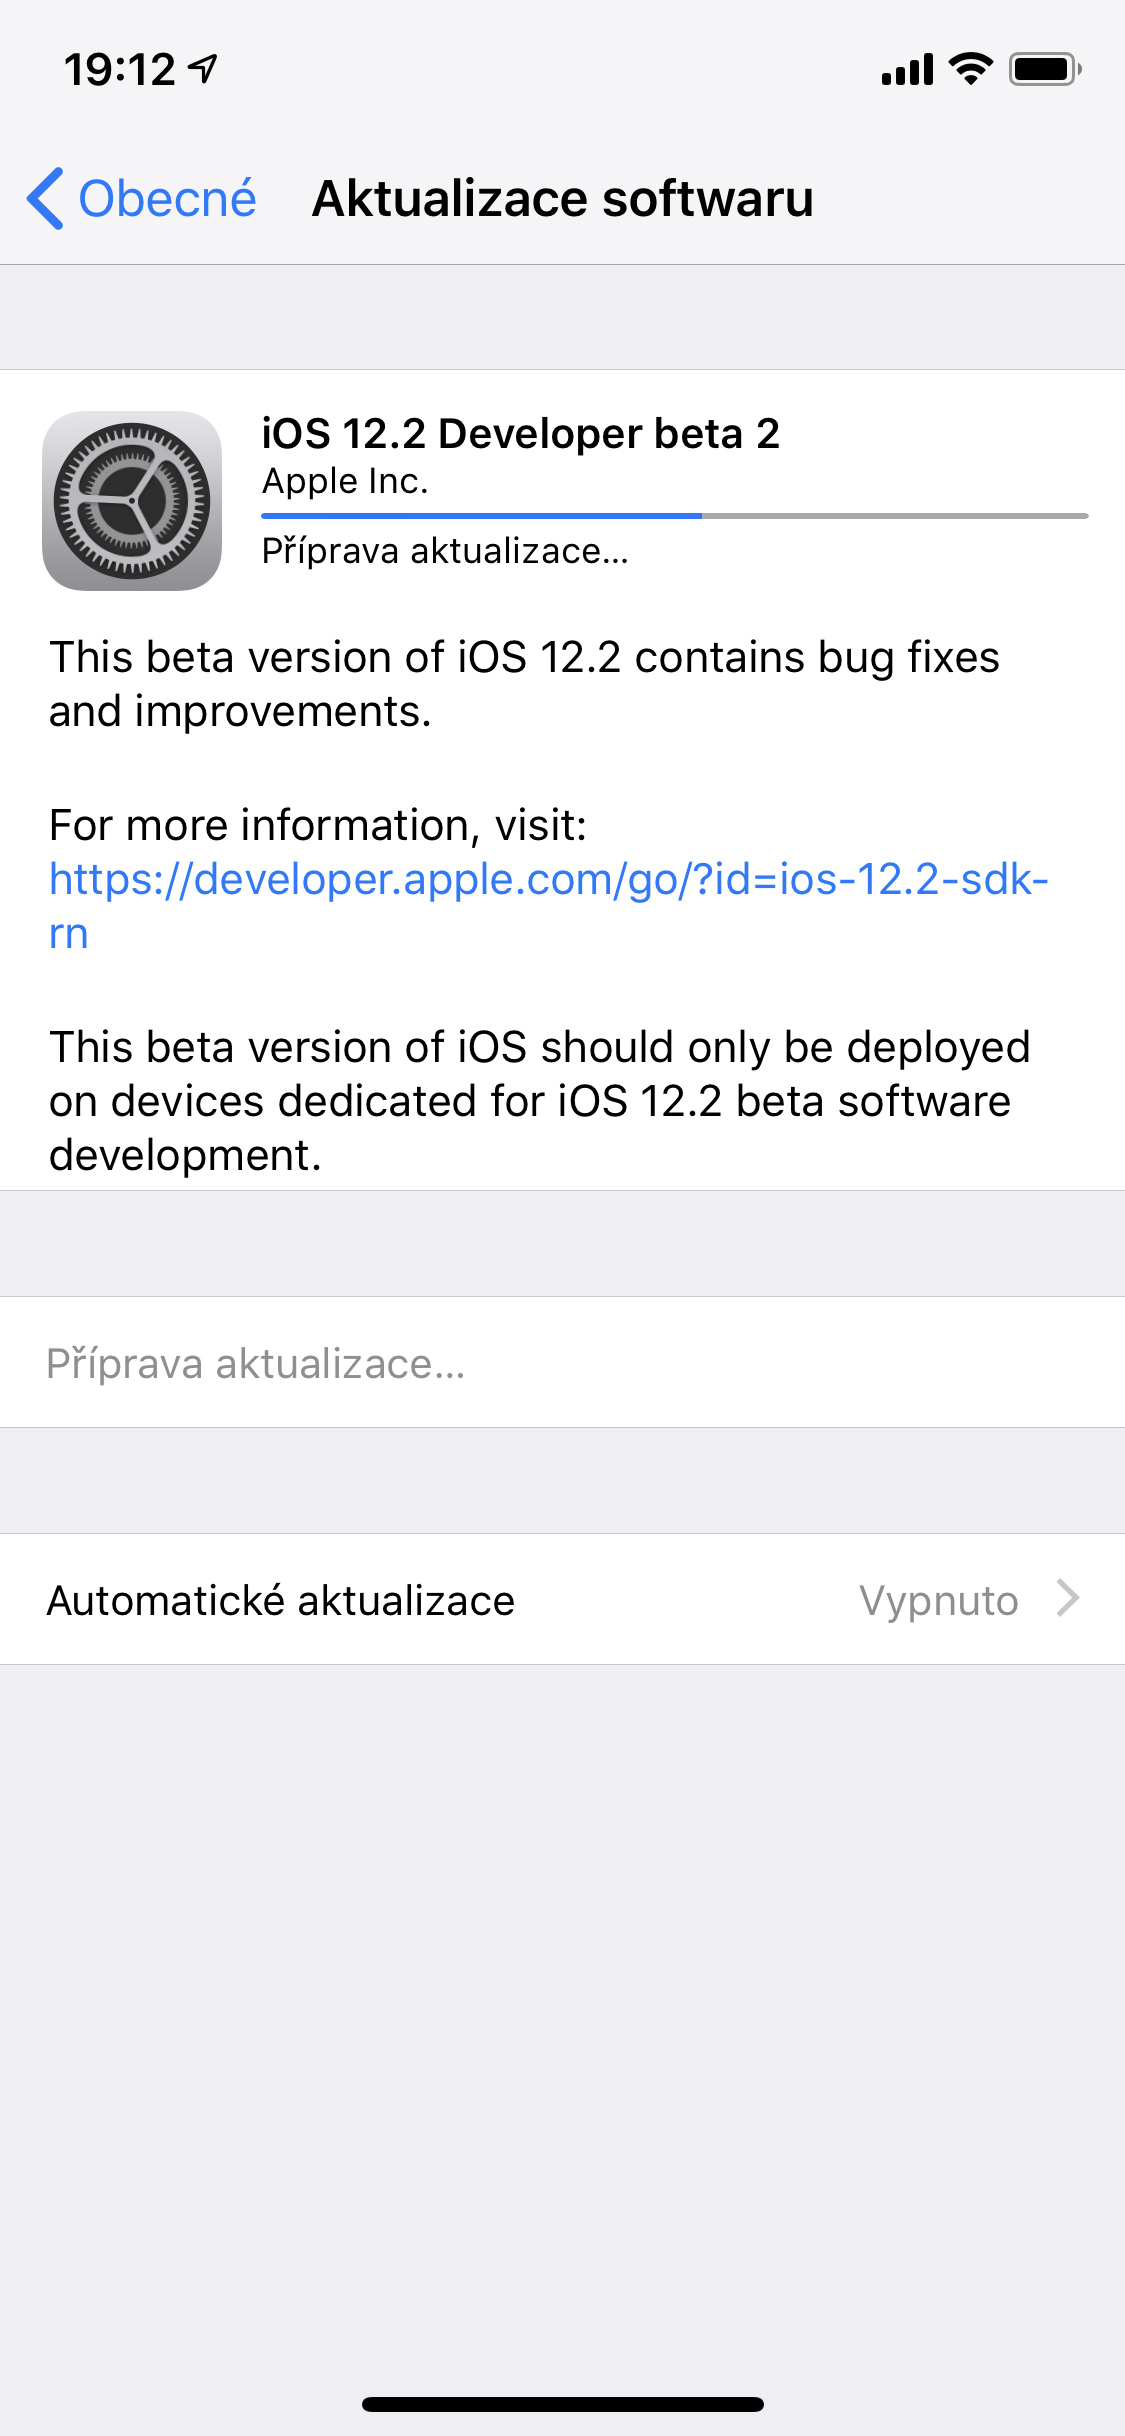The width and height of the screenshot is (1125, 2436).
Task: Tap the chevron next to Vypnuto
Action: [x=1068, y=1598]
